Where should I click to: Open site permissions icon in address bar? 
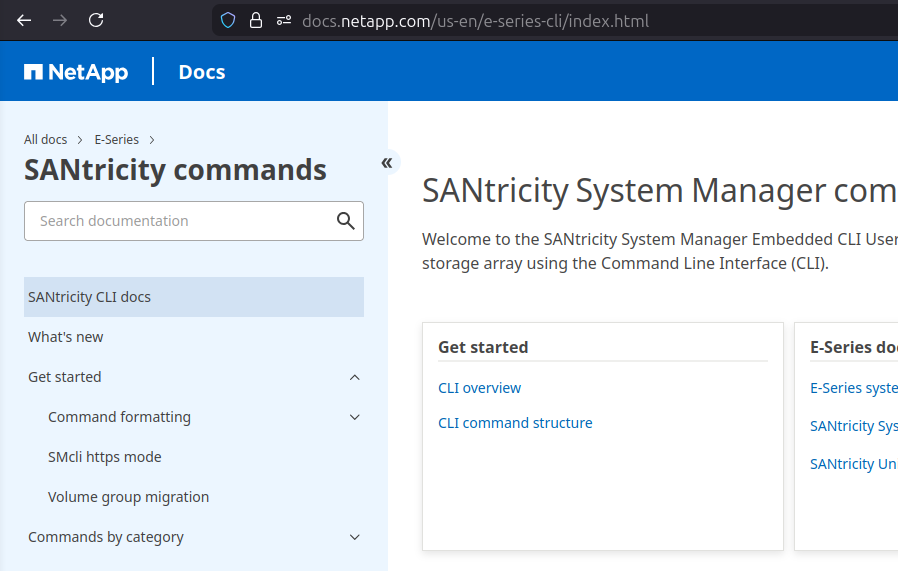coord(284,21)
